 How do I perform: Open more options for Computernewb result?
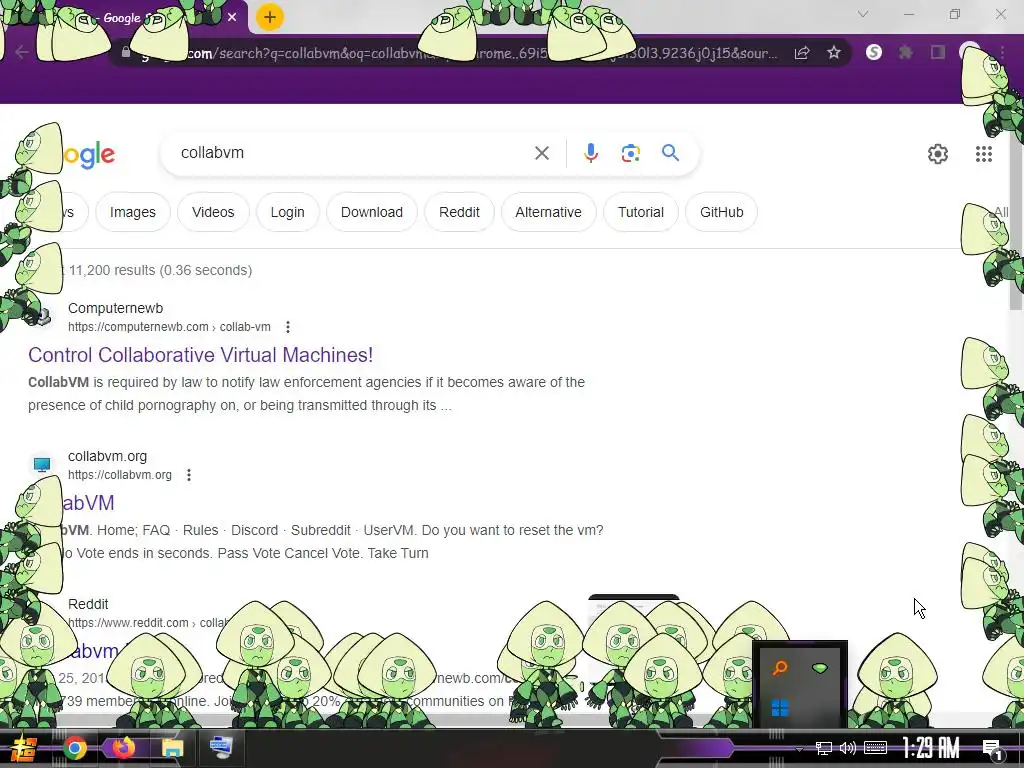pos(288,327)
